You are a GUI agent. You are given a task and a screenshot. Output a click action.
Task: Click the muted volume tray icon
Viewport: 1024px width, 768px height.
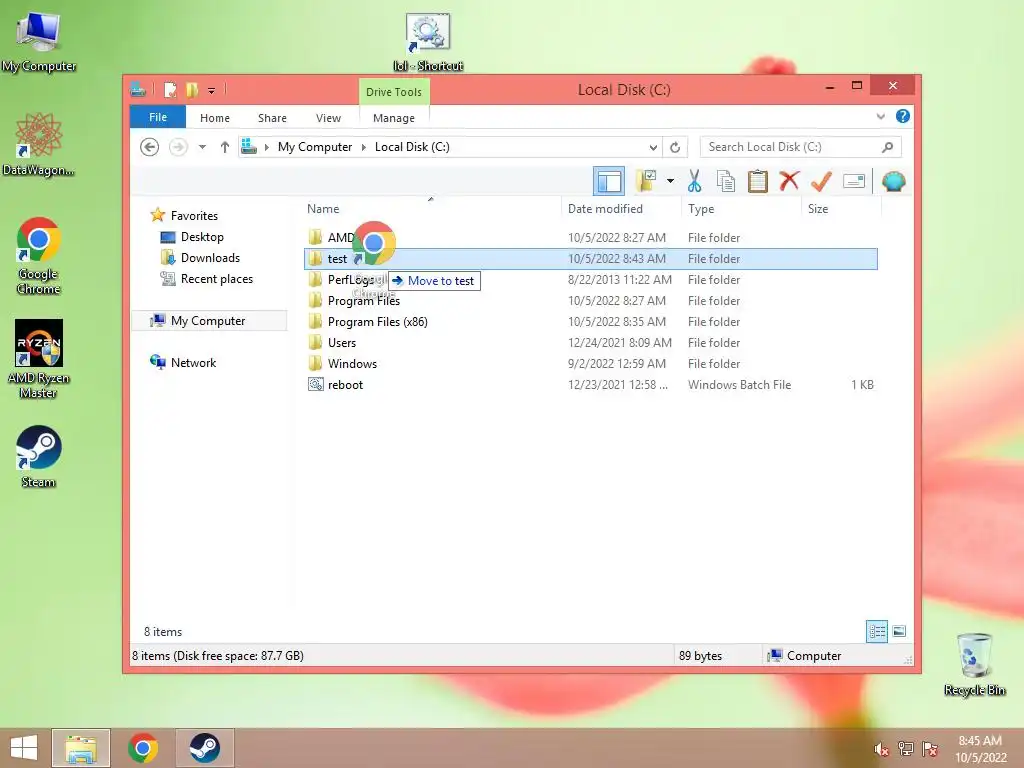[x=881, y=749]
